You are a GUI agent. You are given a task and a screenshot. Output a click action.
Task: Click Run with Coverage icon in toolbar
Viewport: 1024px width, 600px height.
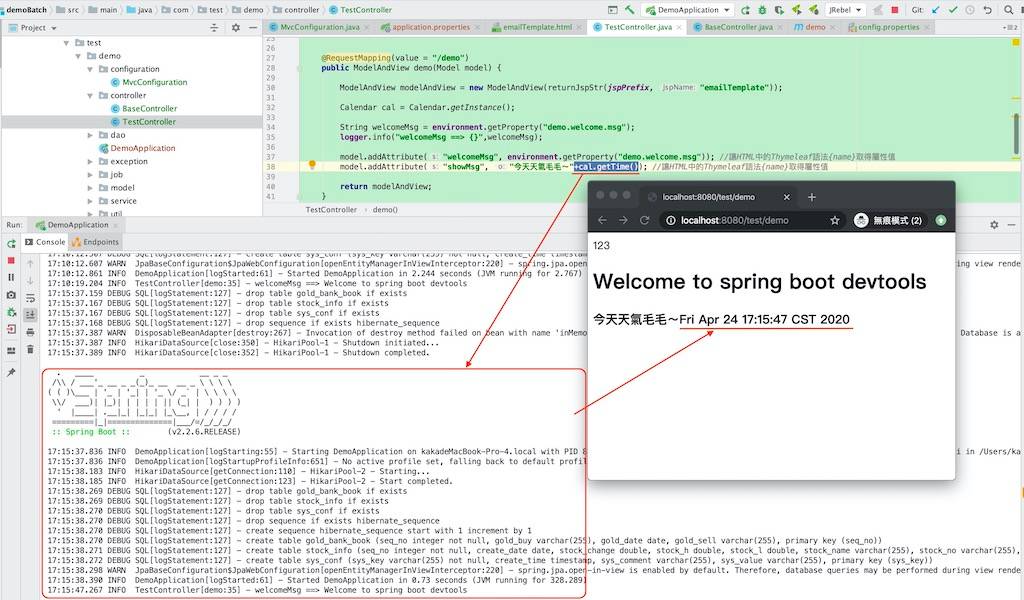[x=779, y=10]
